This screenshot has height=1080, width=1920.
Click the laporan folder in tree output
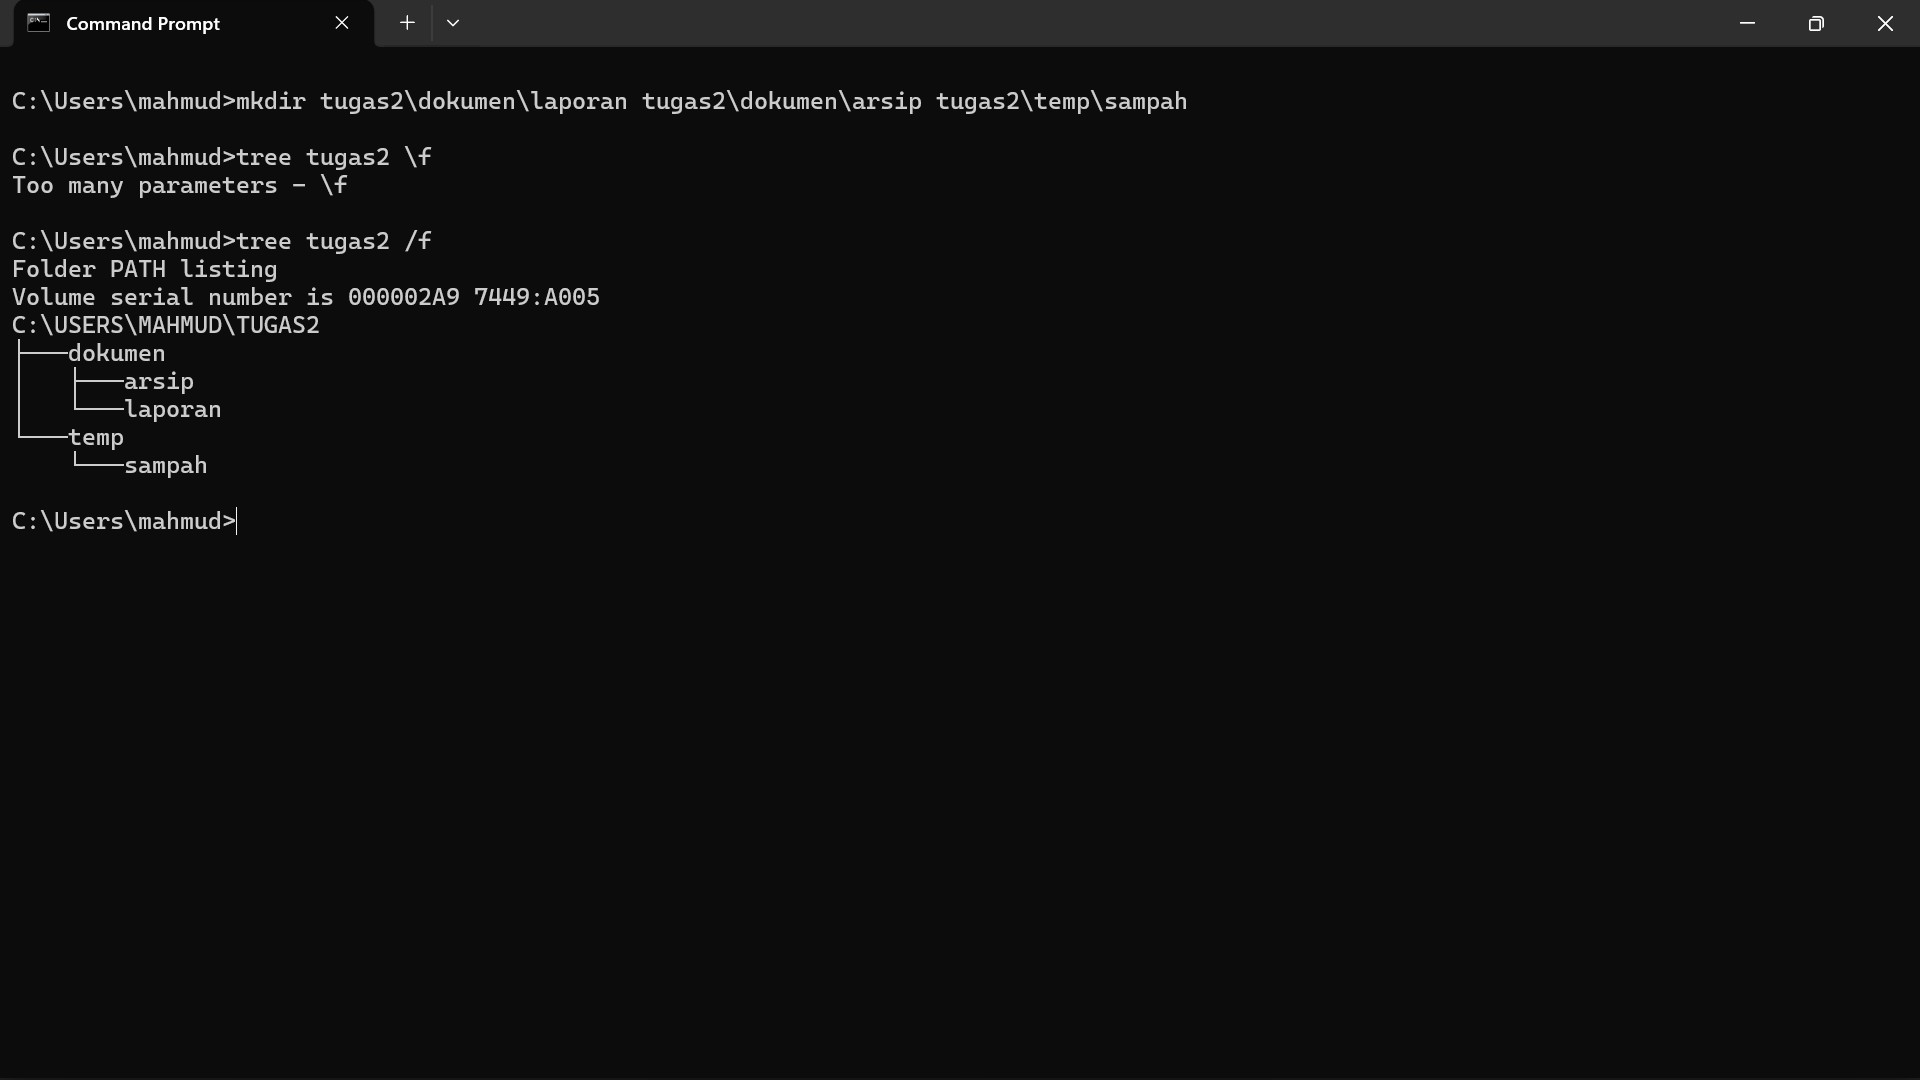[173, 409]
